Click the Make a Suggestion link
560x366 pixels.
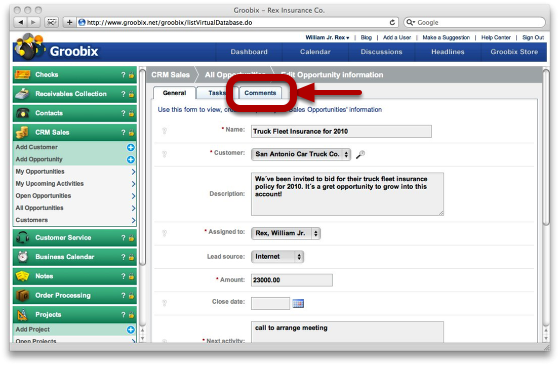click(446, 37)
